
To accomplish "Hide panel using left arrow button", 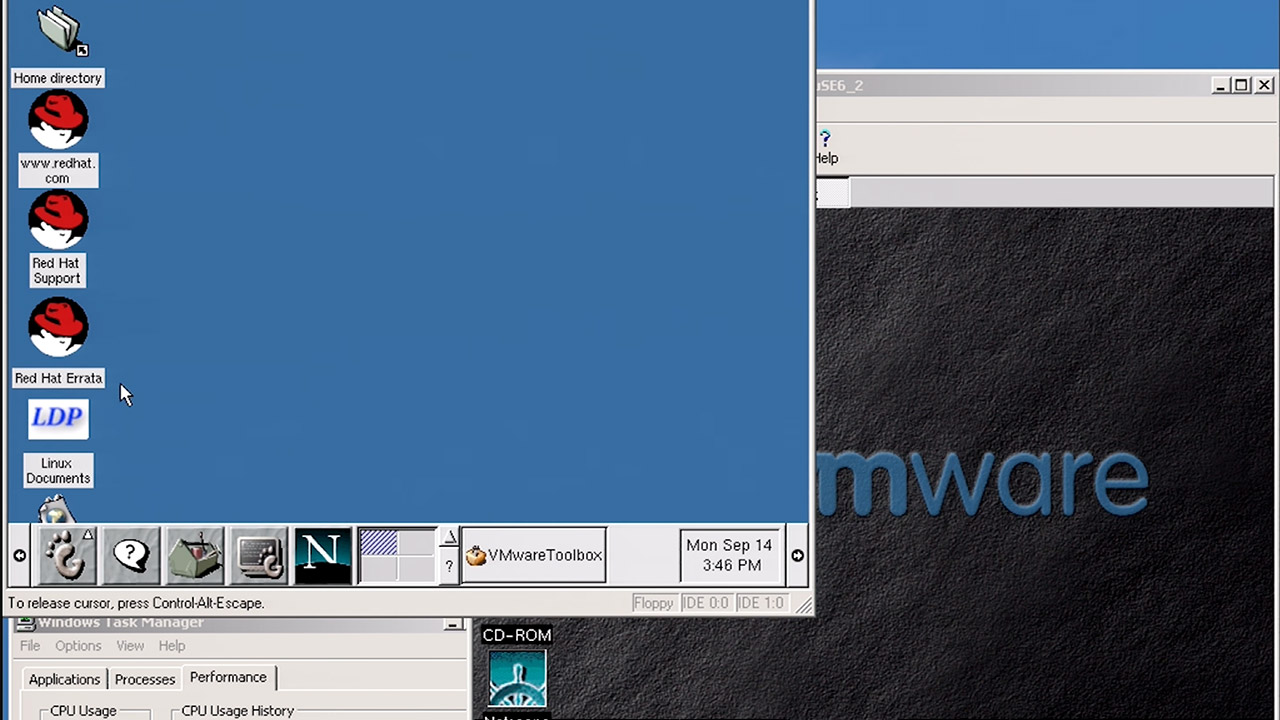I will pos(19,555).
